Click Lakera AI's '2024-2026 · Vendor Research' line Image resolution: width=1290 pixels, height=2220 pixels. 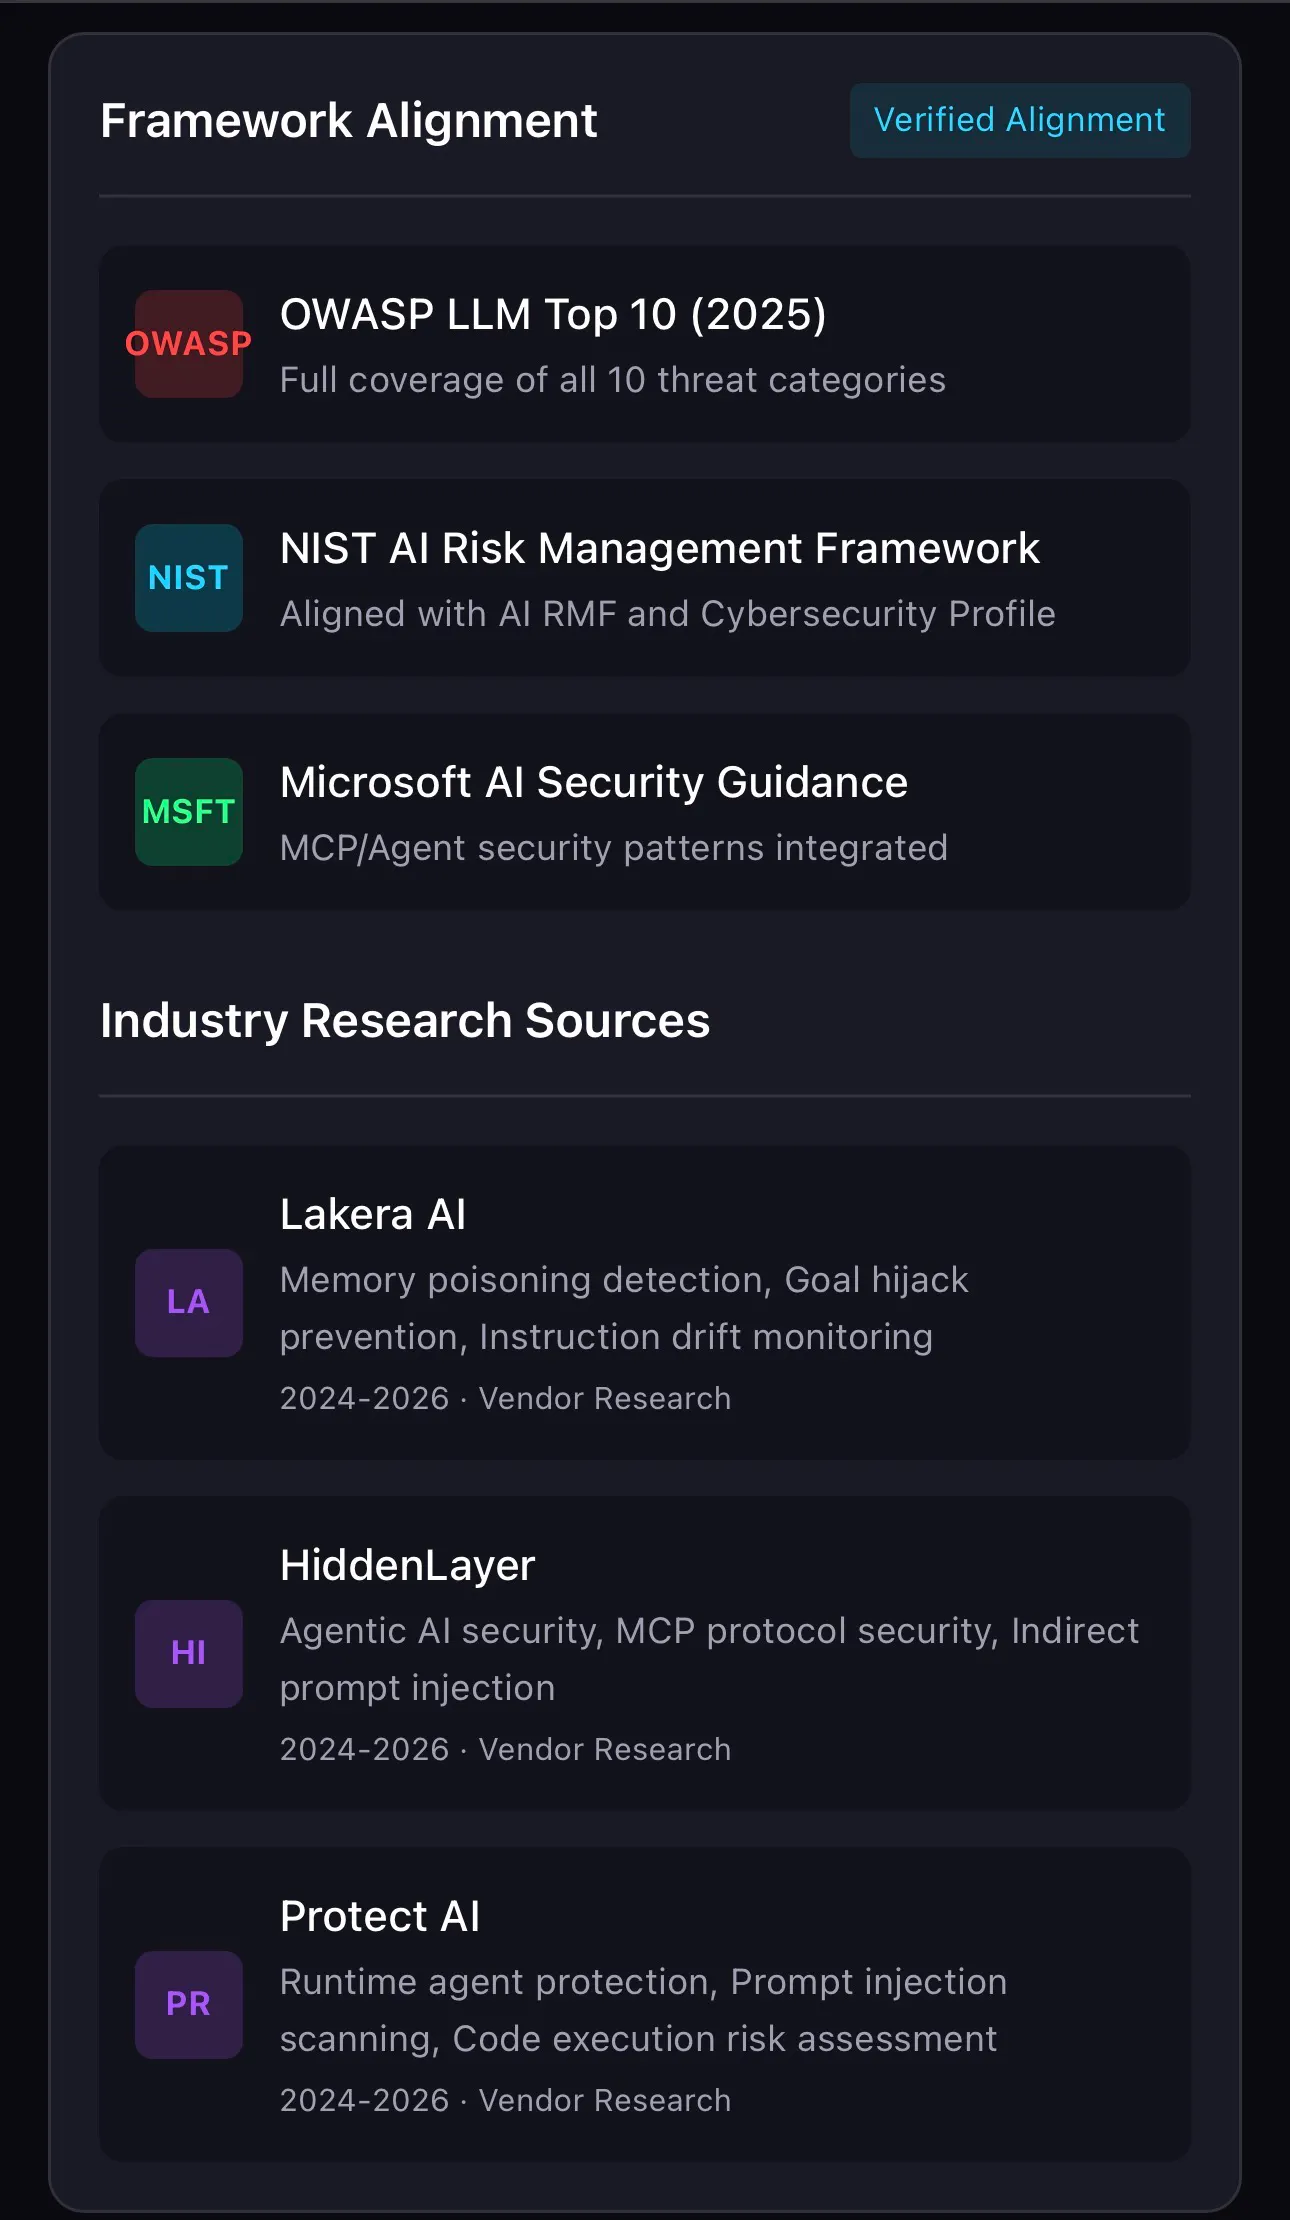[x=506, y=1398]
